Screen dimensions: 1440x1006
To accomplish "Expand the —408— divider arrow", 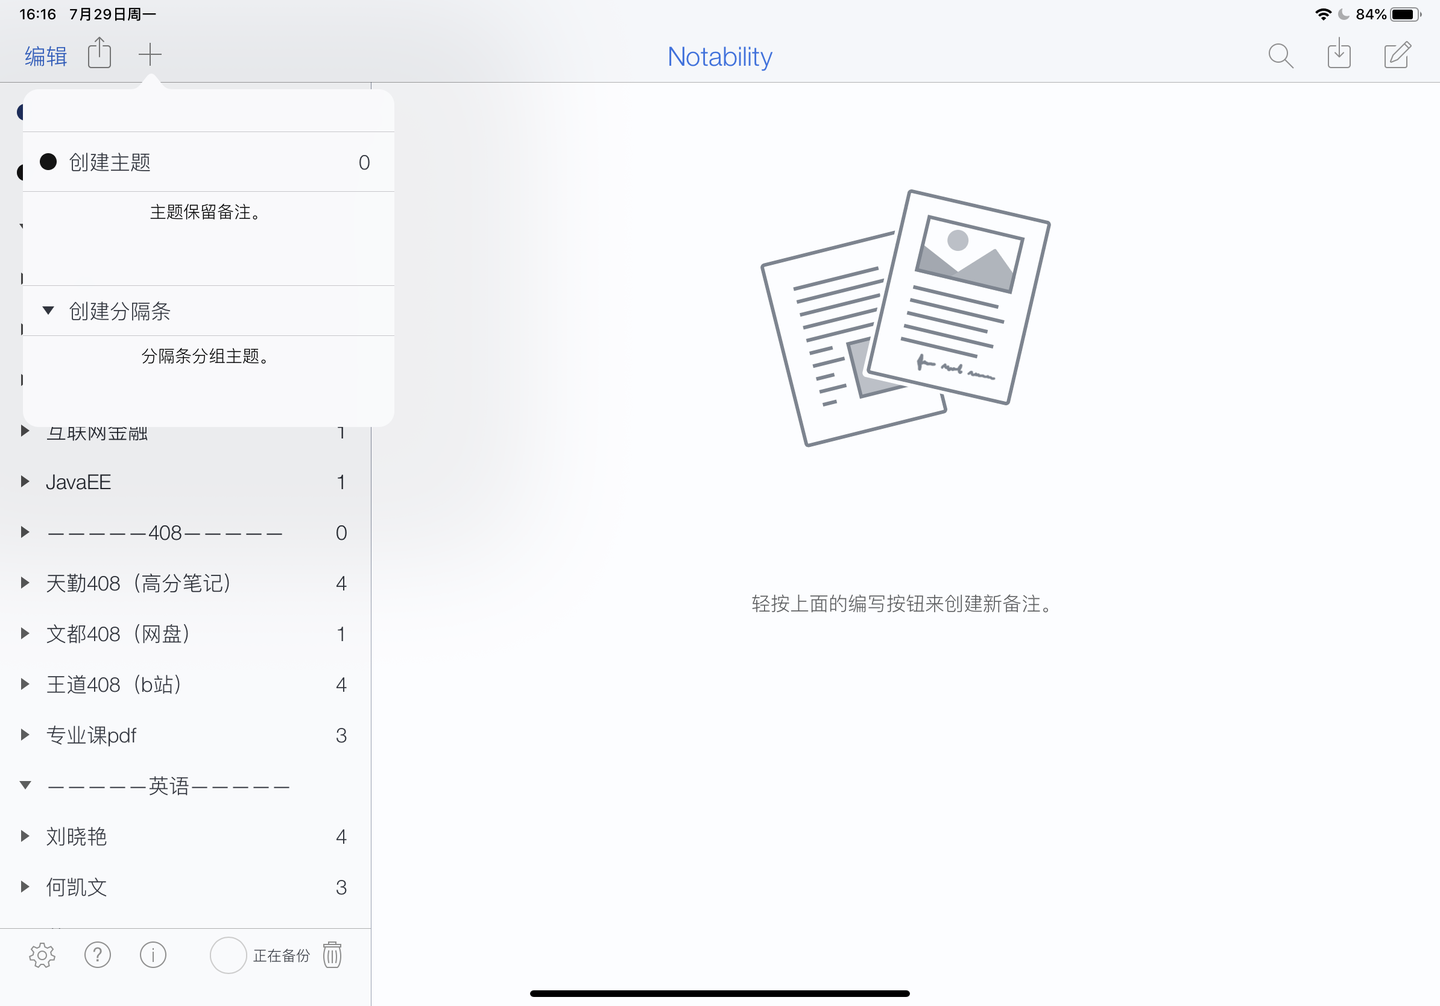I will (25, 532).
